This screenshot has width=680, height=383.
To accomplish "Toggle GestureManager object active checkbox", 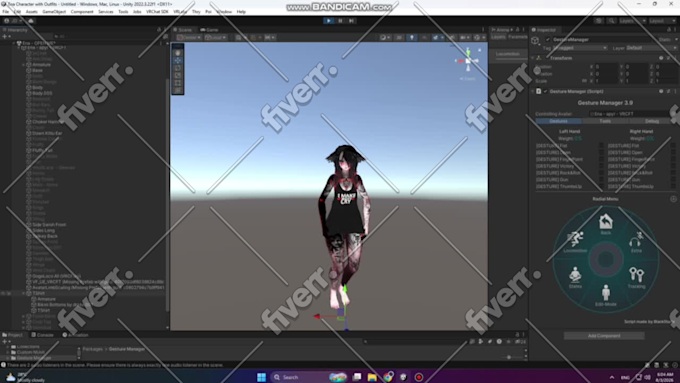I will click(x=548, y=39).
